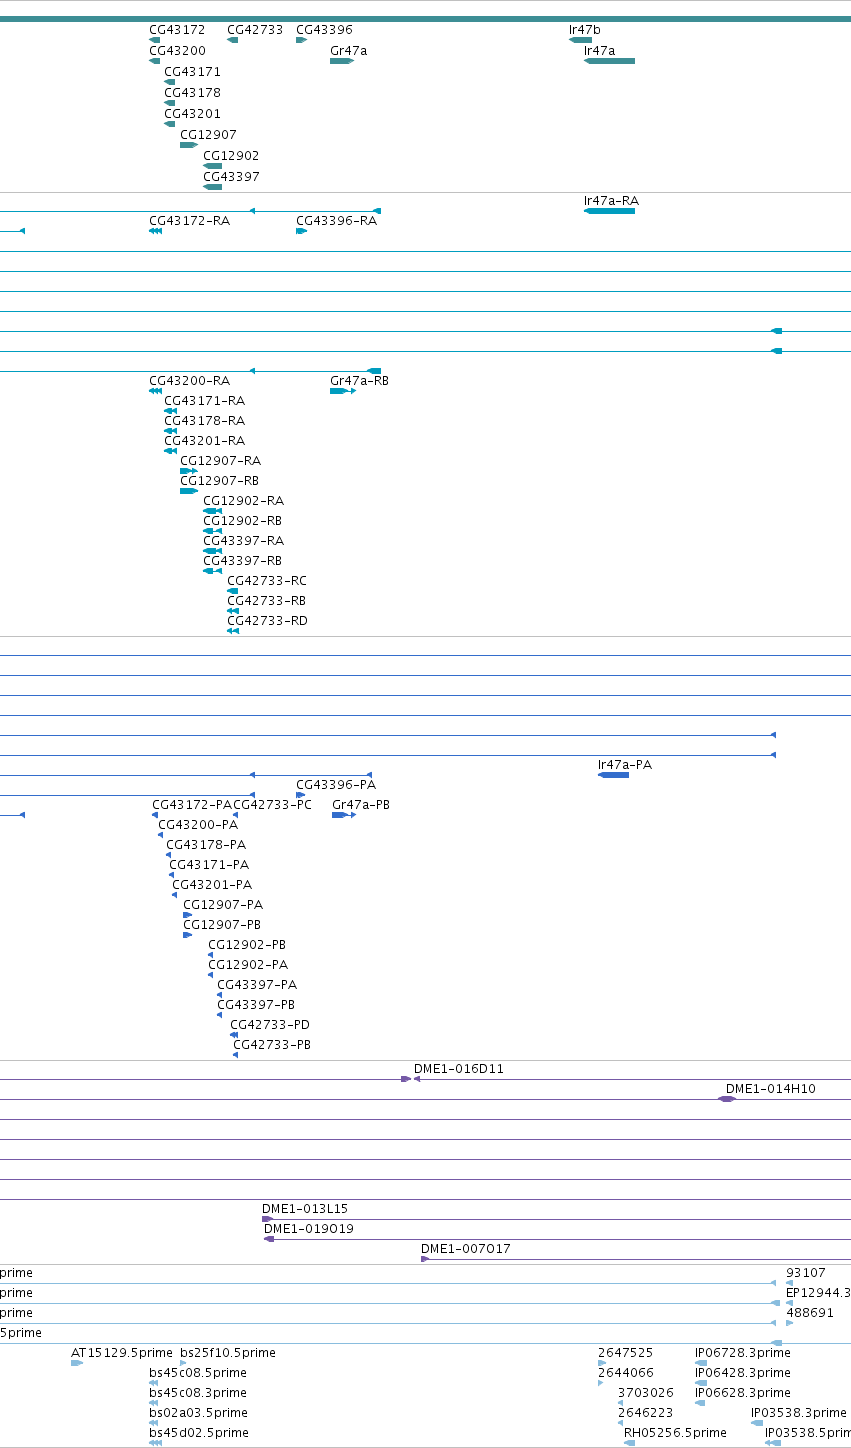The width and height of the screenshot is (851, 1448).
Task: Select the CG12907 gene label
Action: (208, 135)
